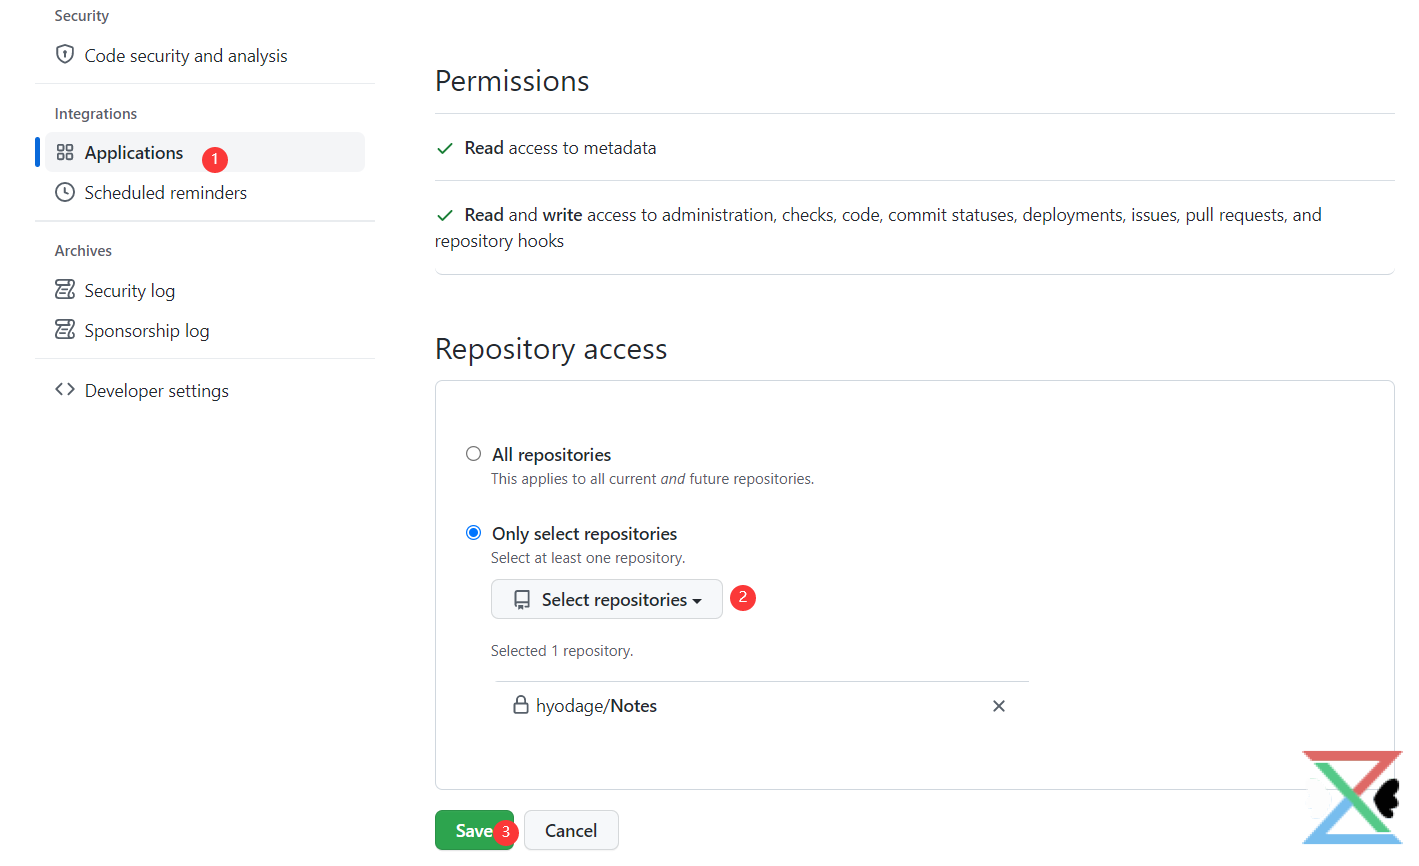Click the hyodage/Notes repository name
This screenshot has height=866, width=1419.
(x=596, y=706)
